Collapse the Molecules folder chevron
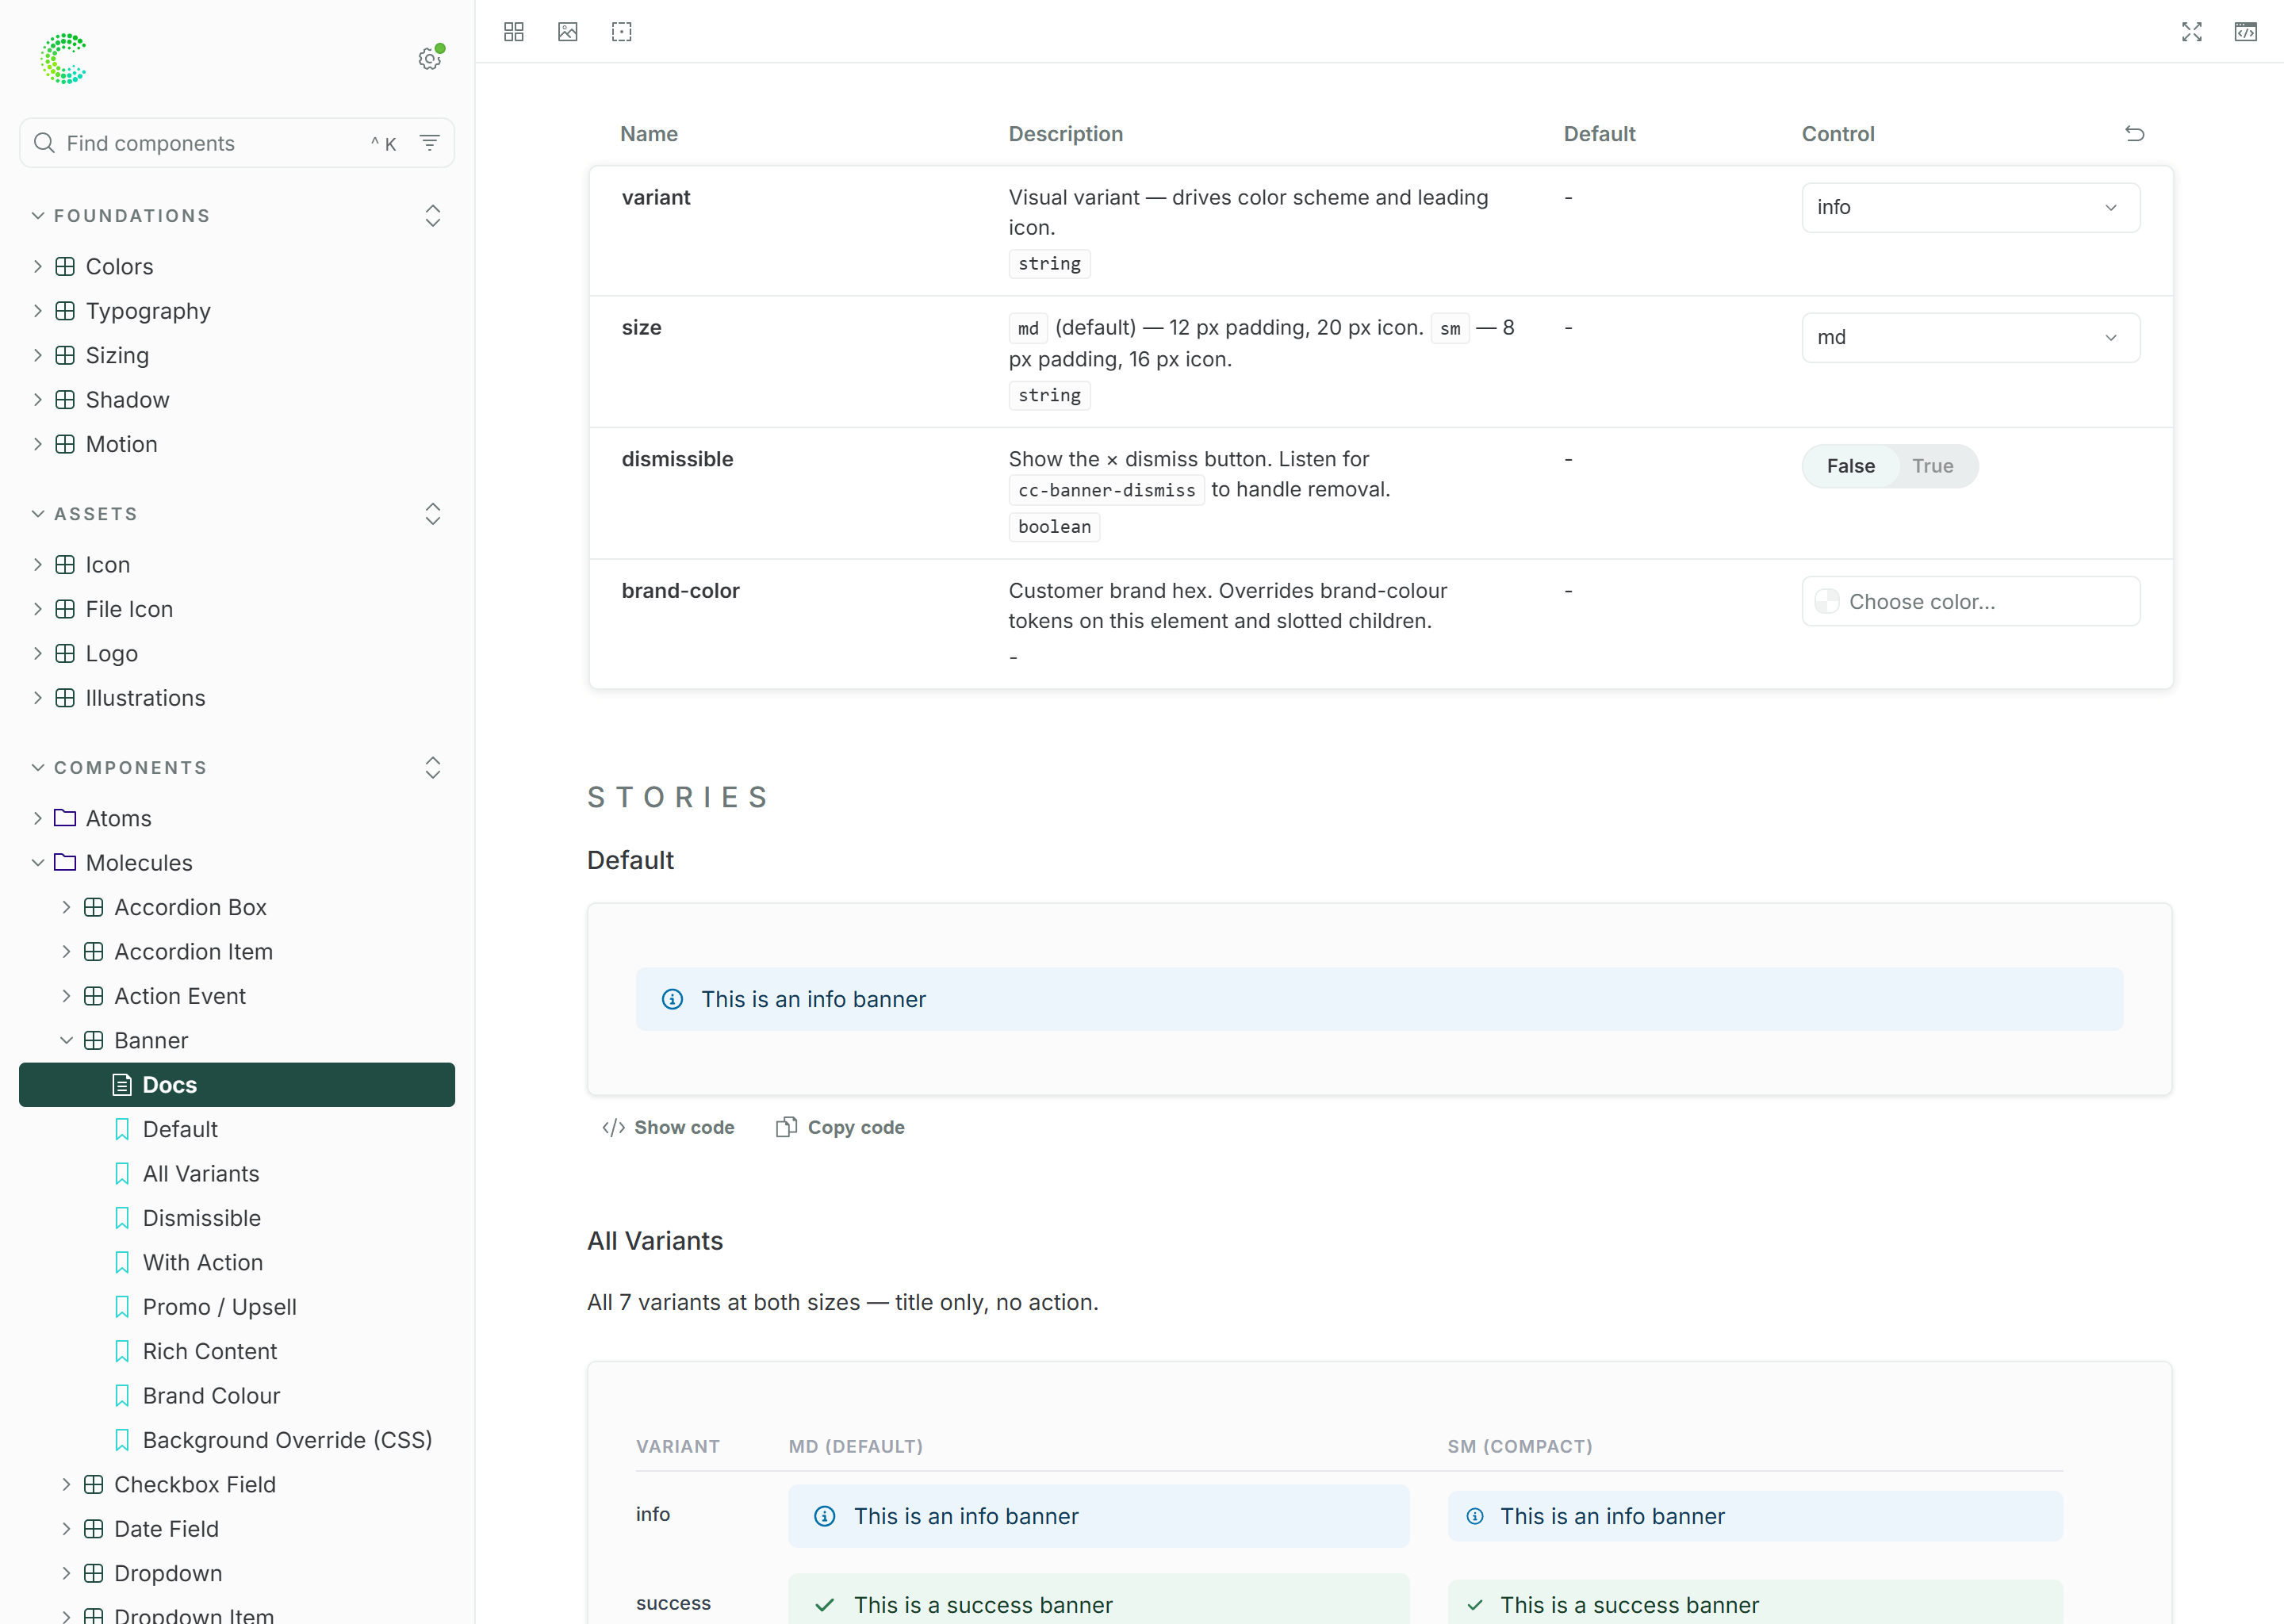2284x1624 pixels. click(38, 862)
